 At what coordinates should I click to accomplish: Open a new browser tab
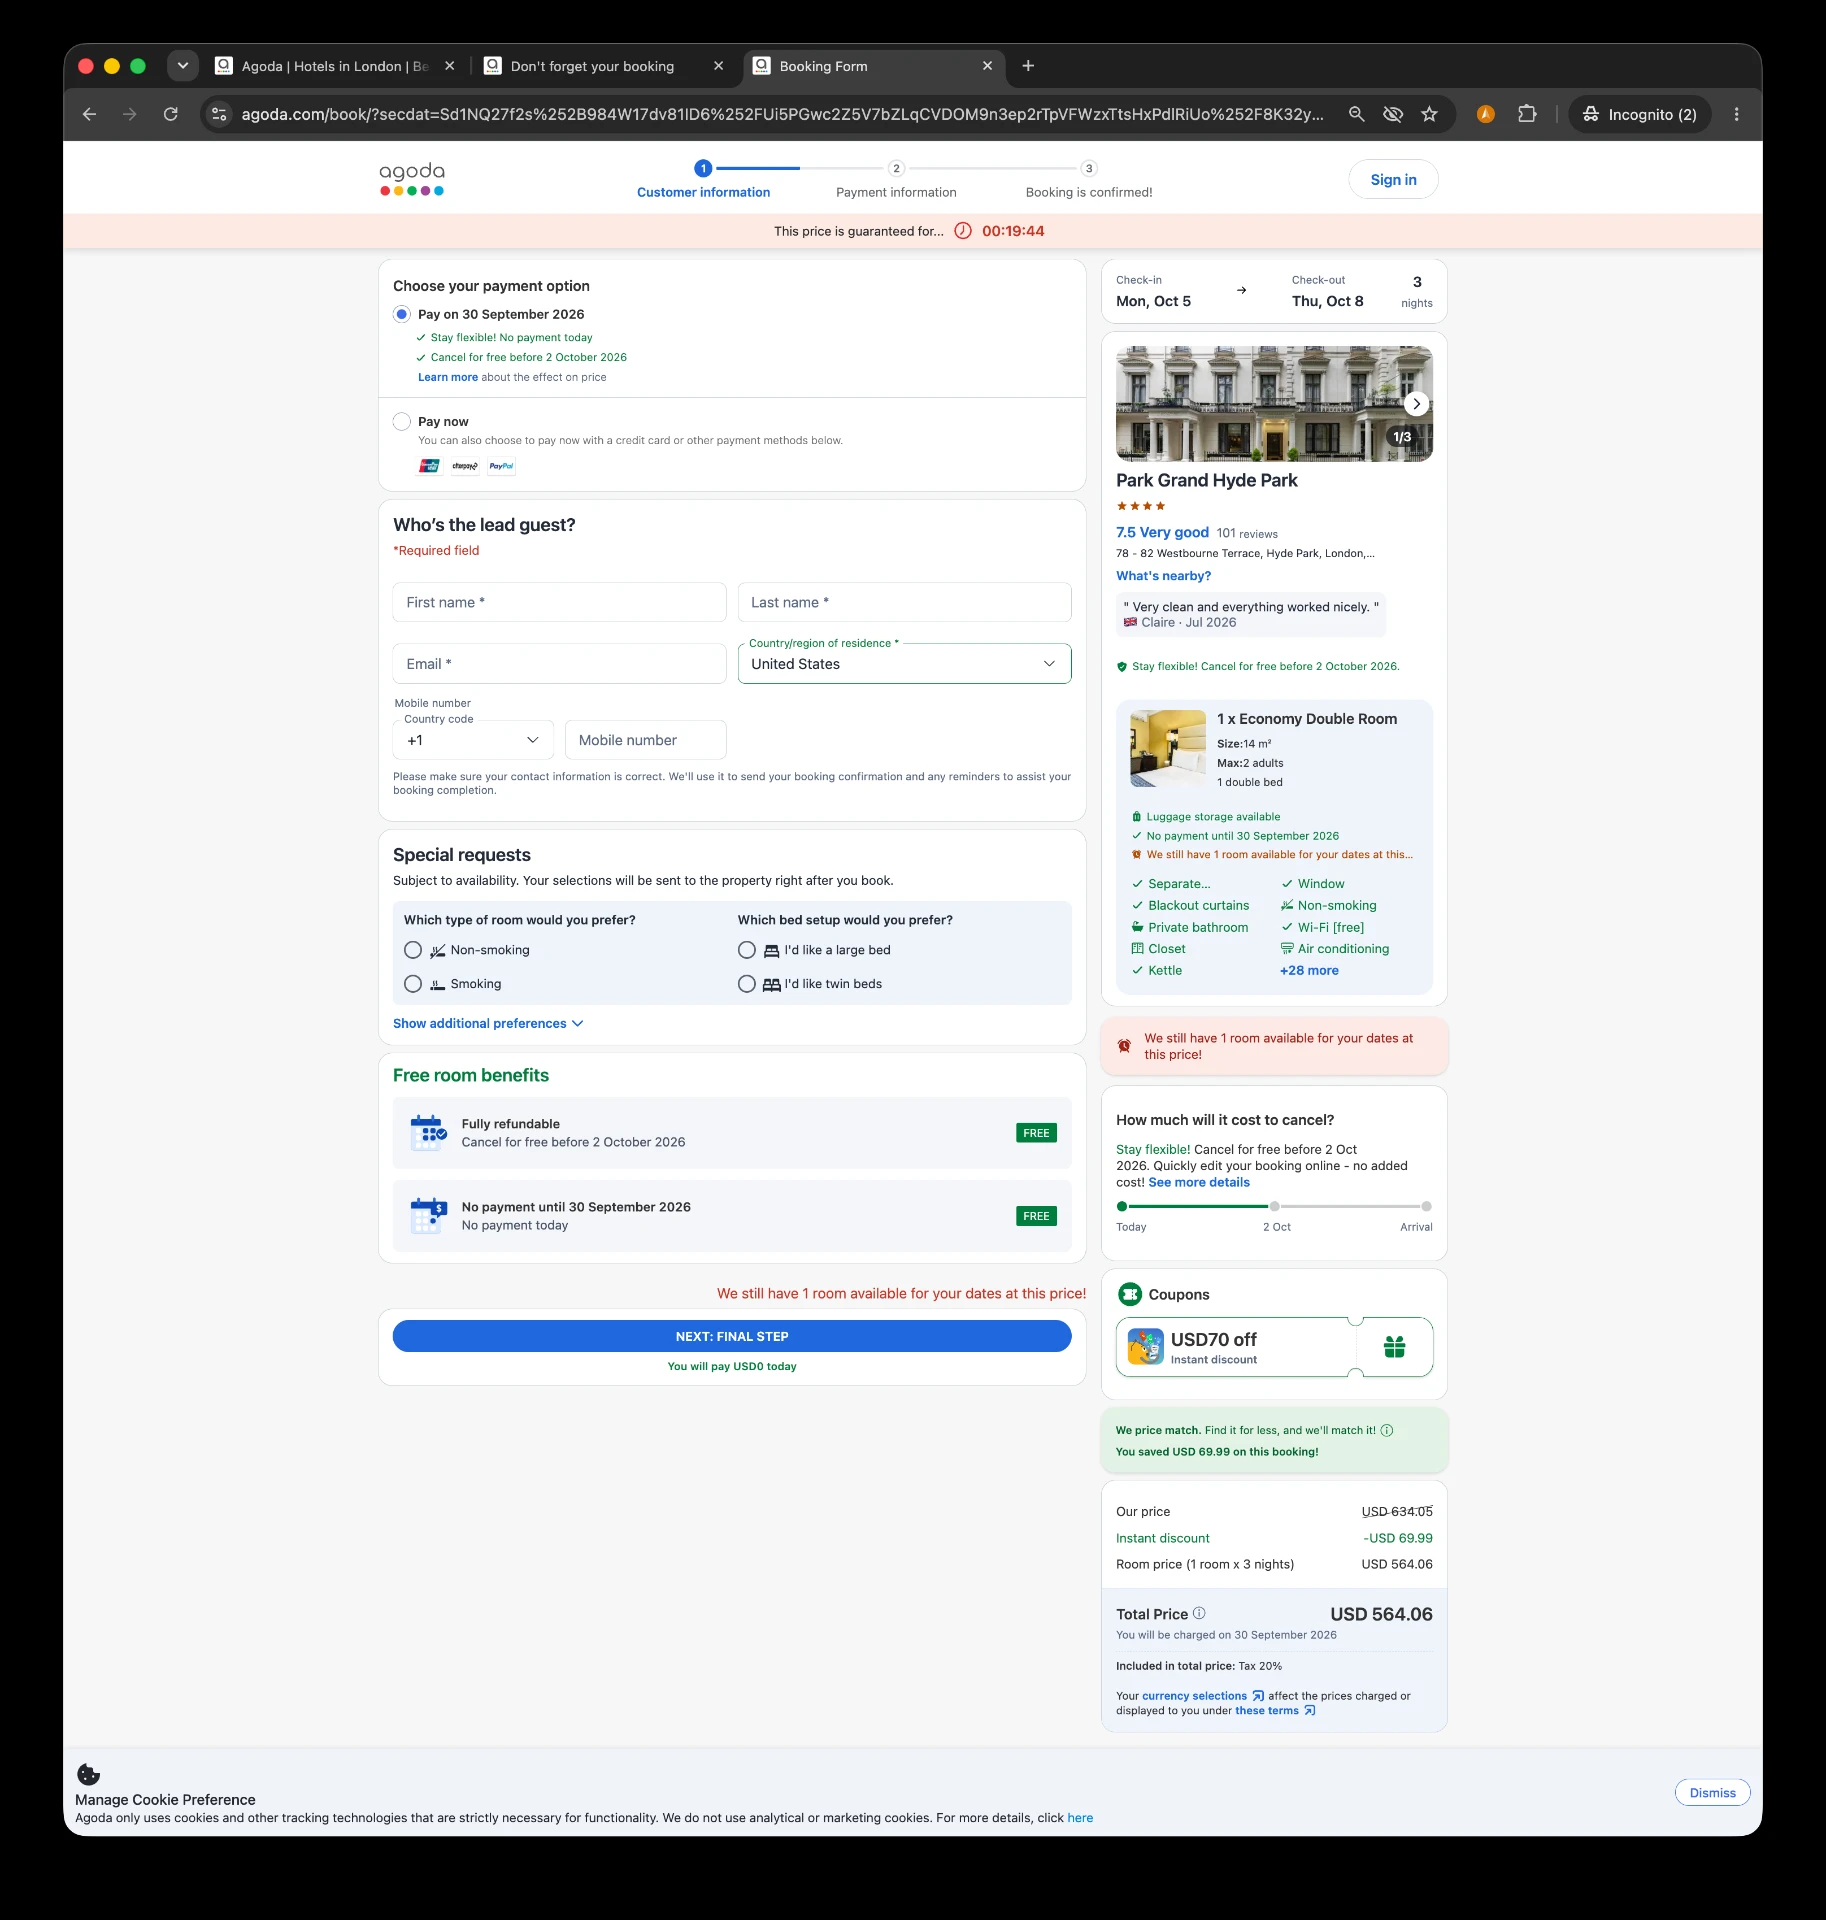(1028, 66)
